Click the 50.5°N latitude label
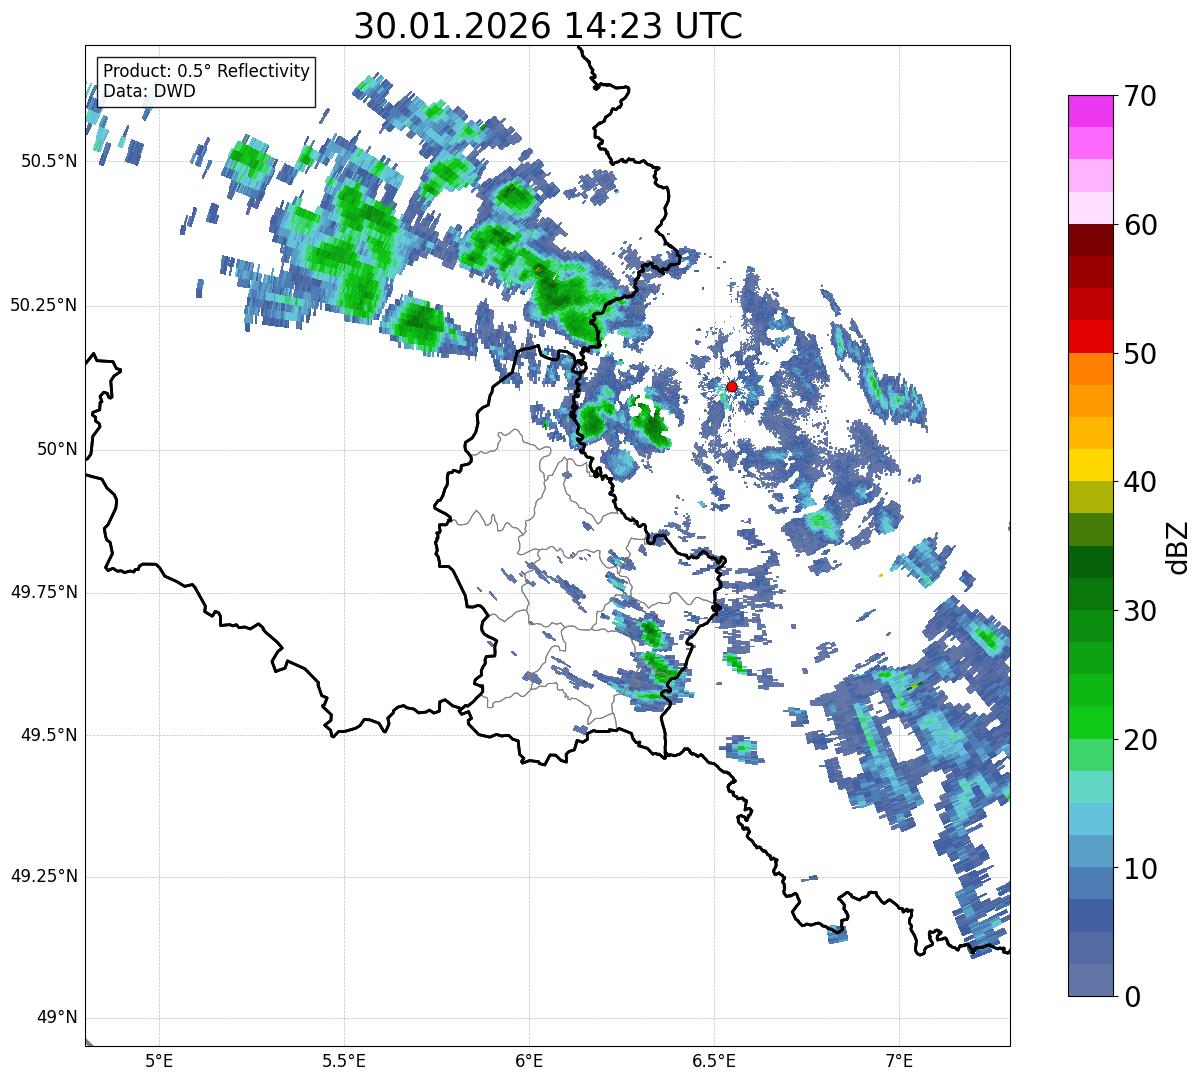Image resolution: width=1202 pixels, height=1081 pixels. [49, 161]
